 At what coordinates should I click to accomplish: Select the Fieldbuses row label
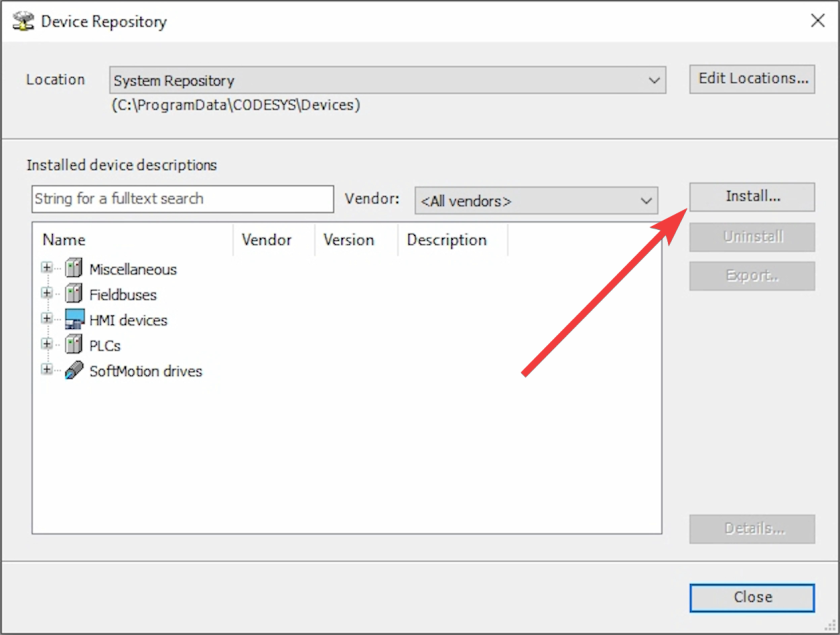(x=123, y=295)
